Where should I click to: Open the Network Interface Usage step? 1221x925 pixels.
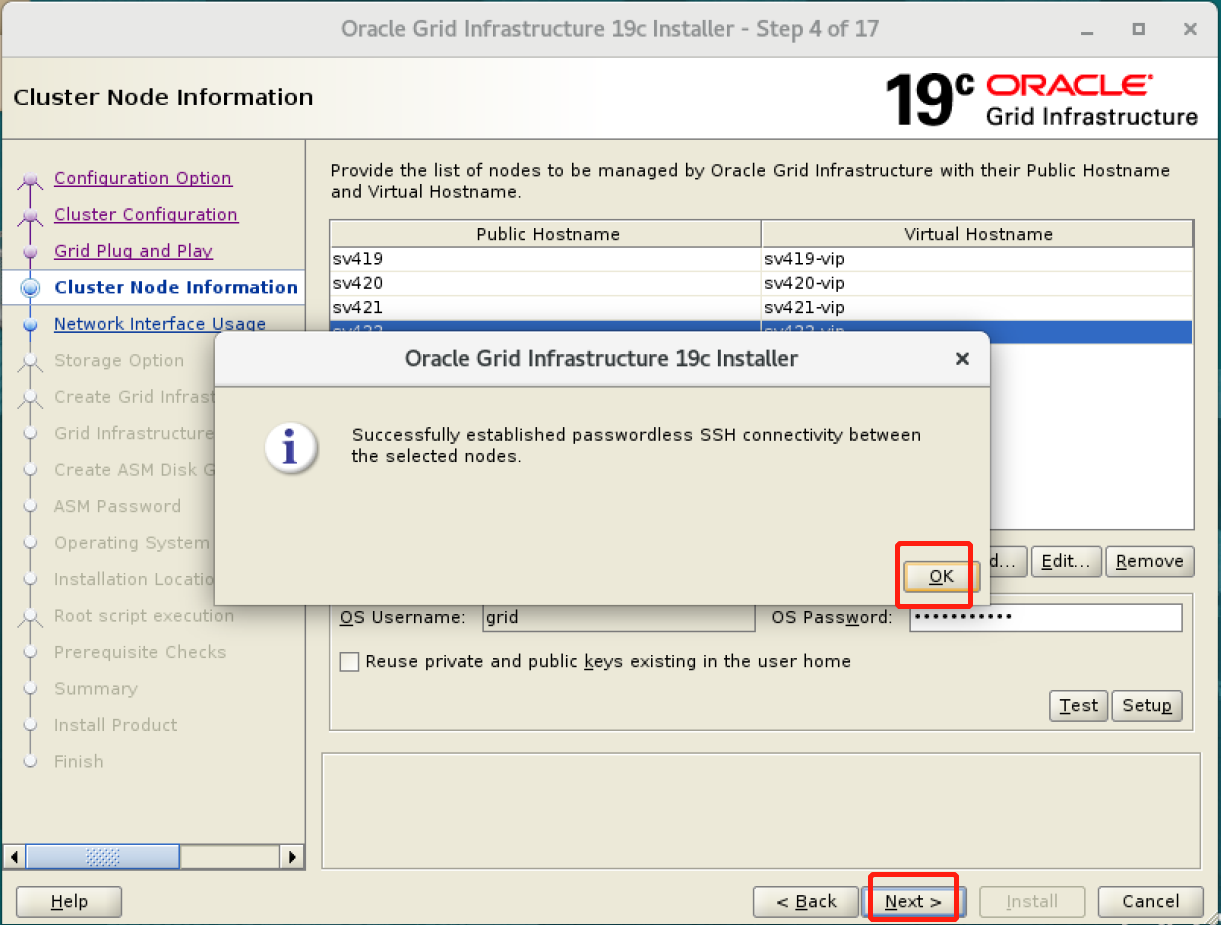coord(160,324)
